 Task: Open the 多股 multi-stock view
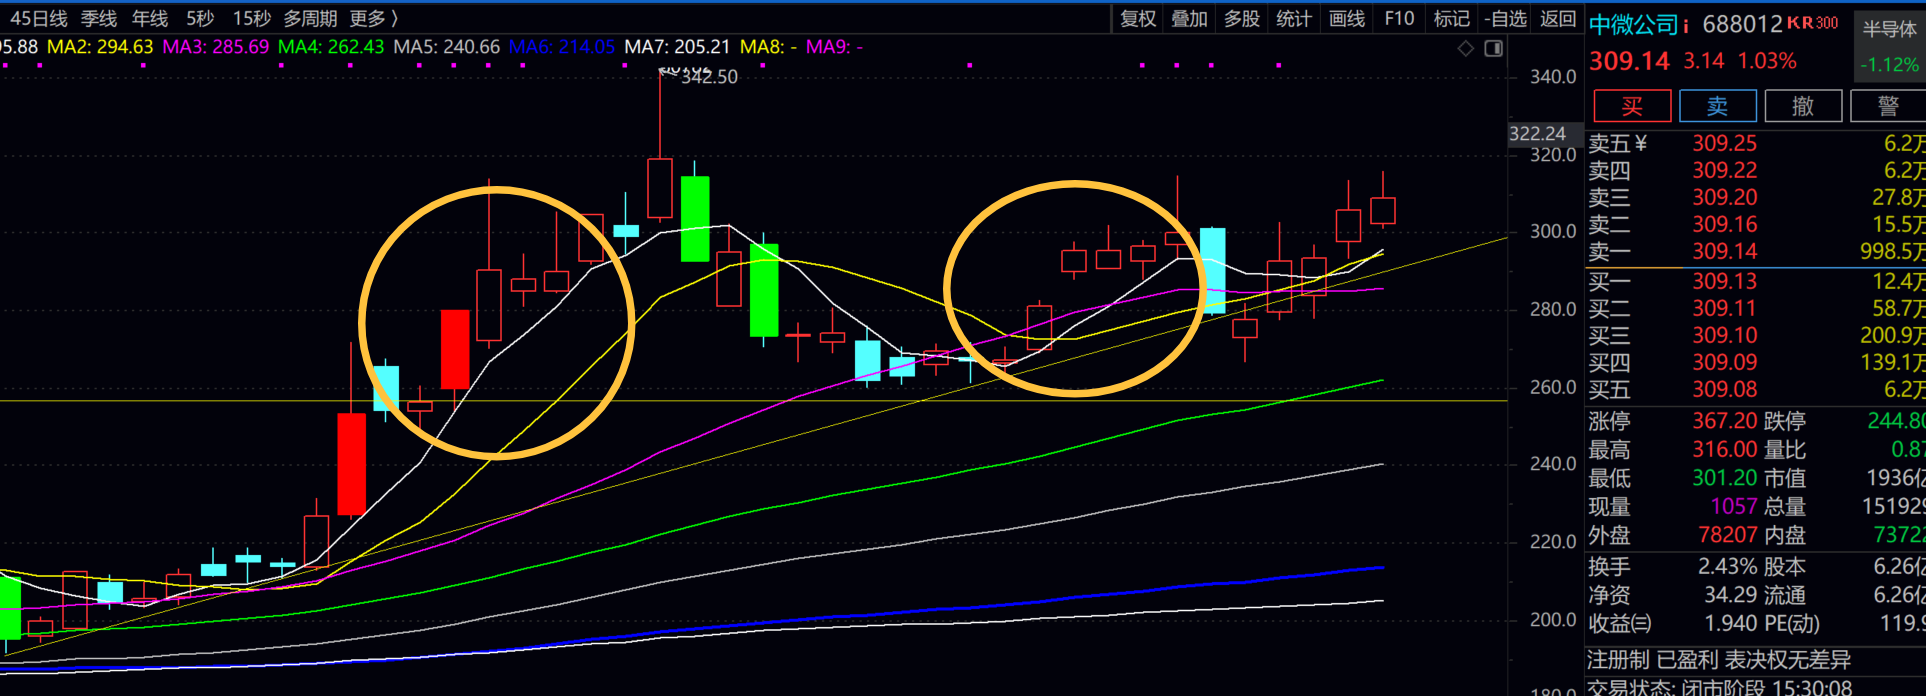[x=1241, y=19]
